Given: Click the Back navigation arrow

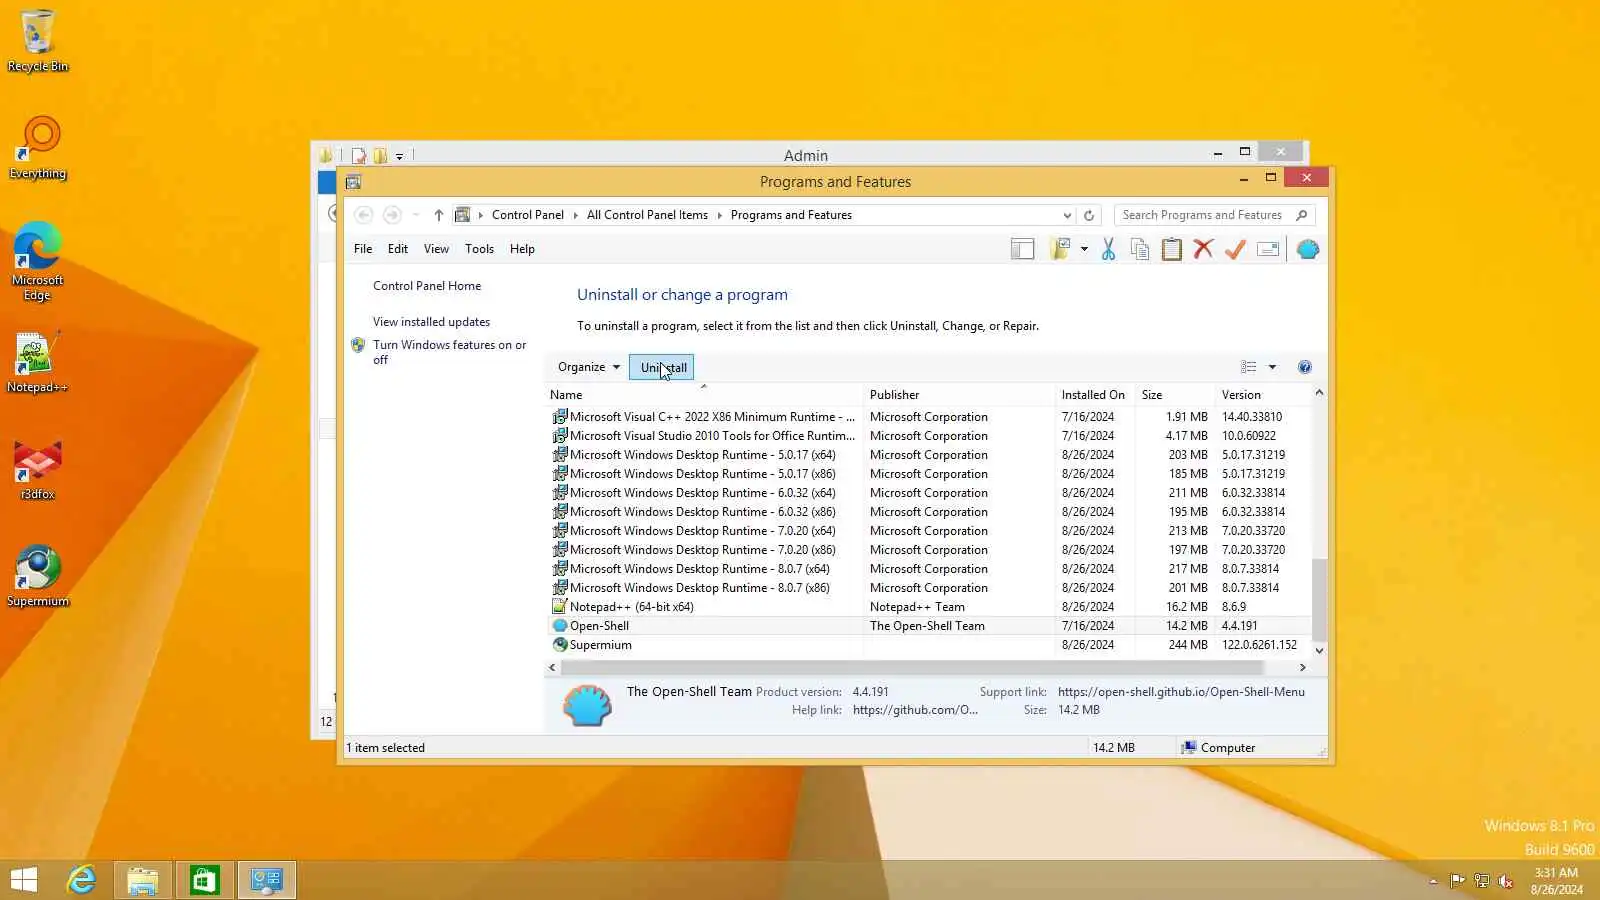Looking at the screenshot, I should tap(364, 215).
